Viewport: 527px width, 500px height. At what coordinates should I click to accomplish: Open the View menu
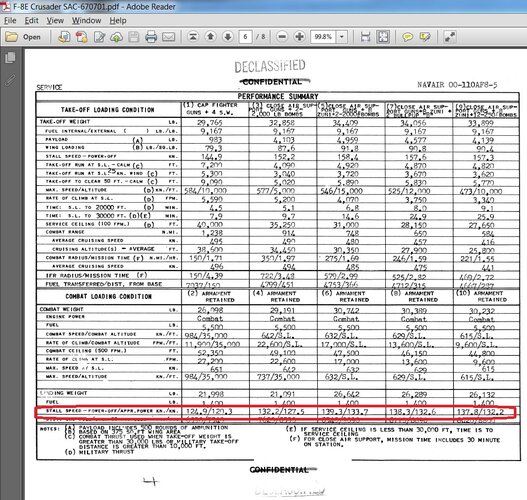click(55, 20)
